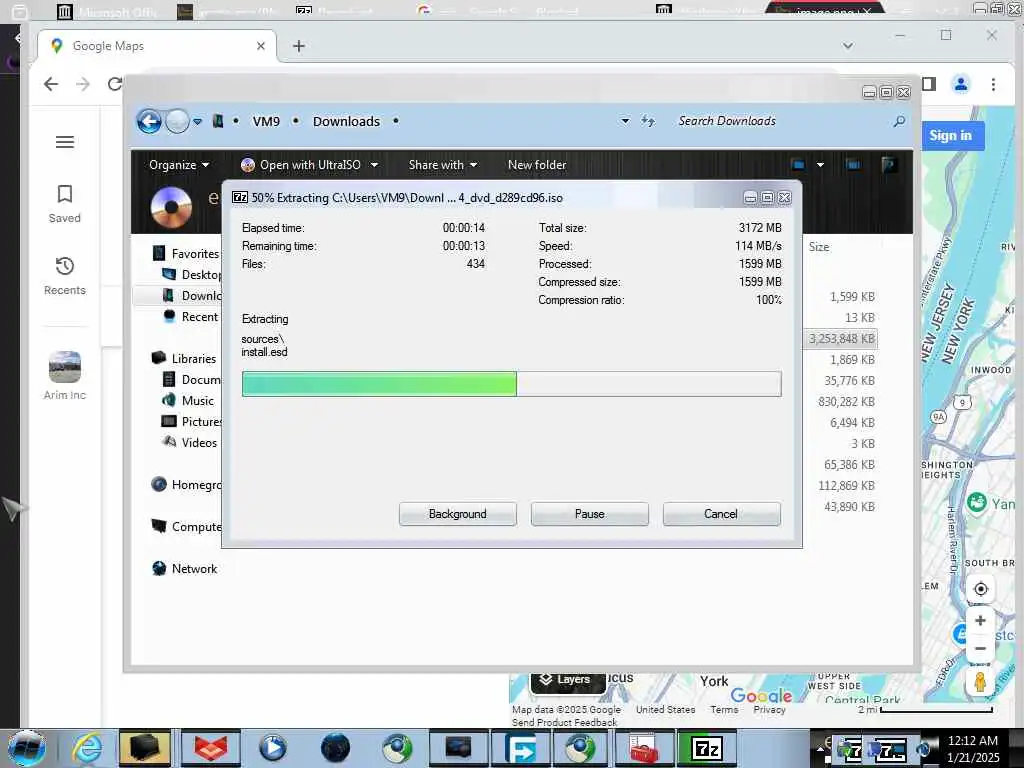
Task: Toggle the preview pane icon
Action: pos(853,165)
